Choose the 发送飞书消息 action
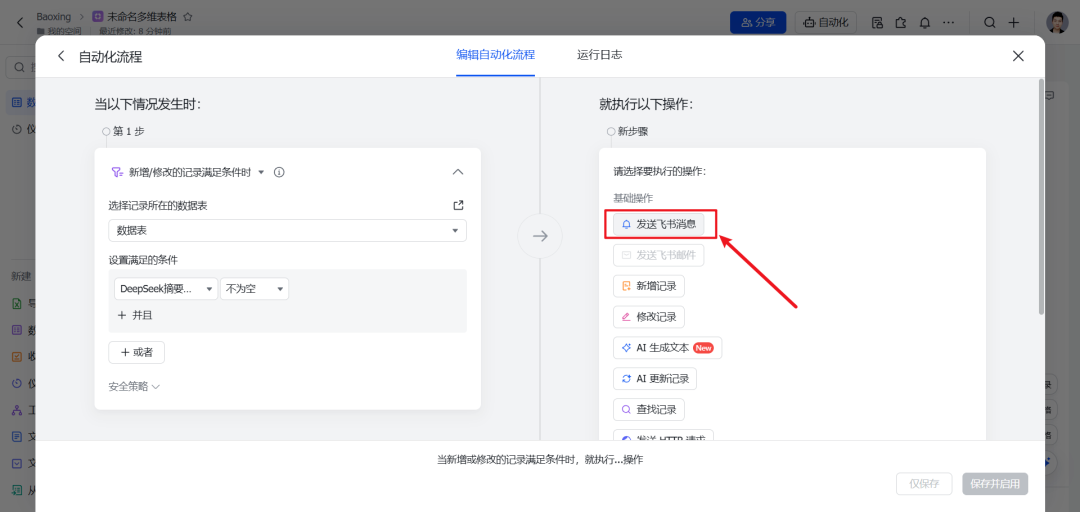The image size is (1080, 512). [659, 224]
